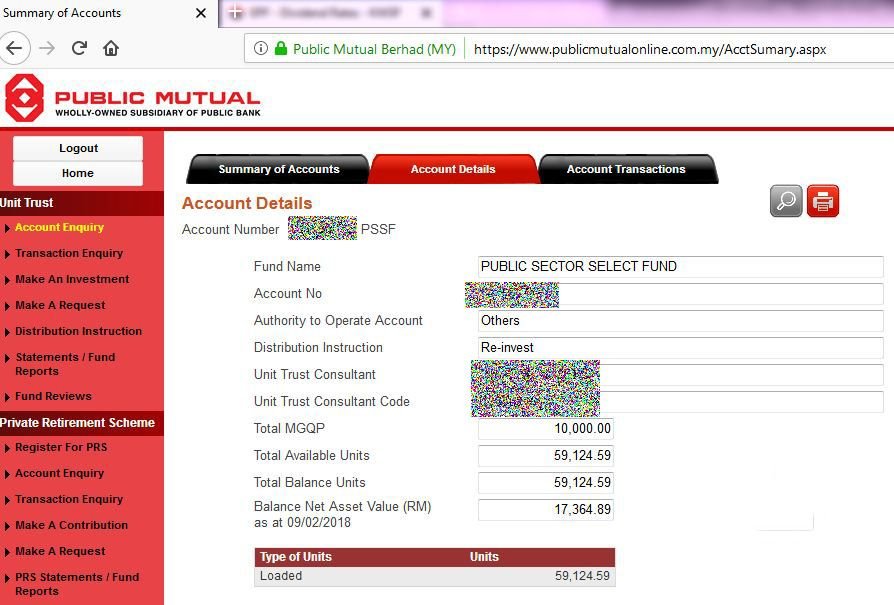Open Unit Trust Transaction Enquiry link
Screen dimensions: 894x605
click(x=69, y=253)
